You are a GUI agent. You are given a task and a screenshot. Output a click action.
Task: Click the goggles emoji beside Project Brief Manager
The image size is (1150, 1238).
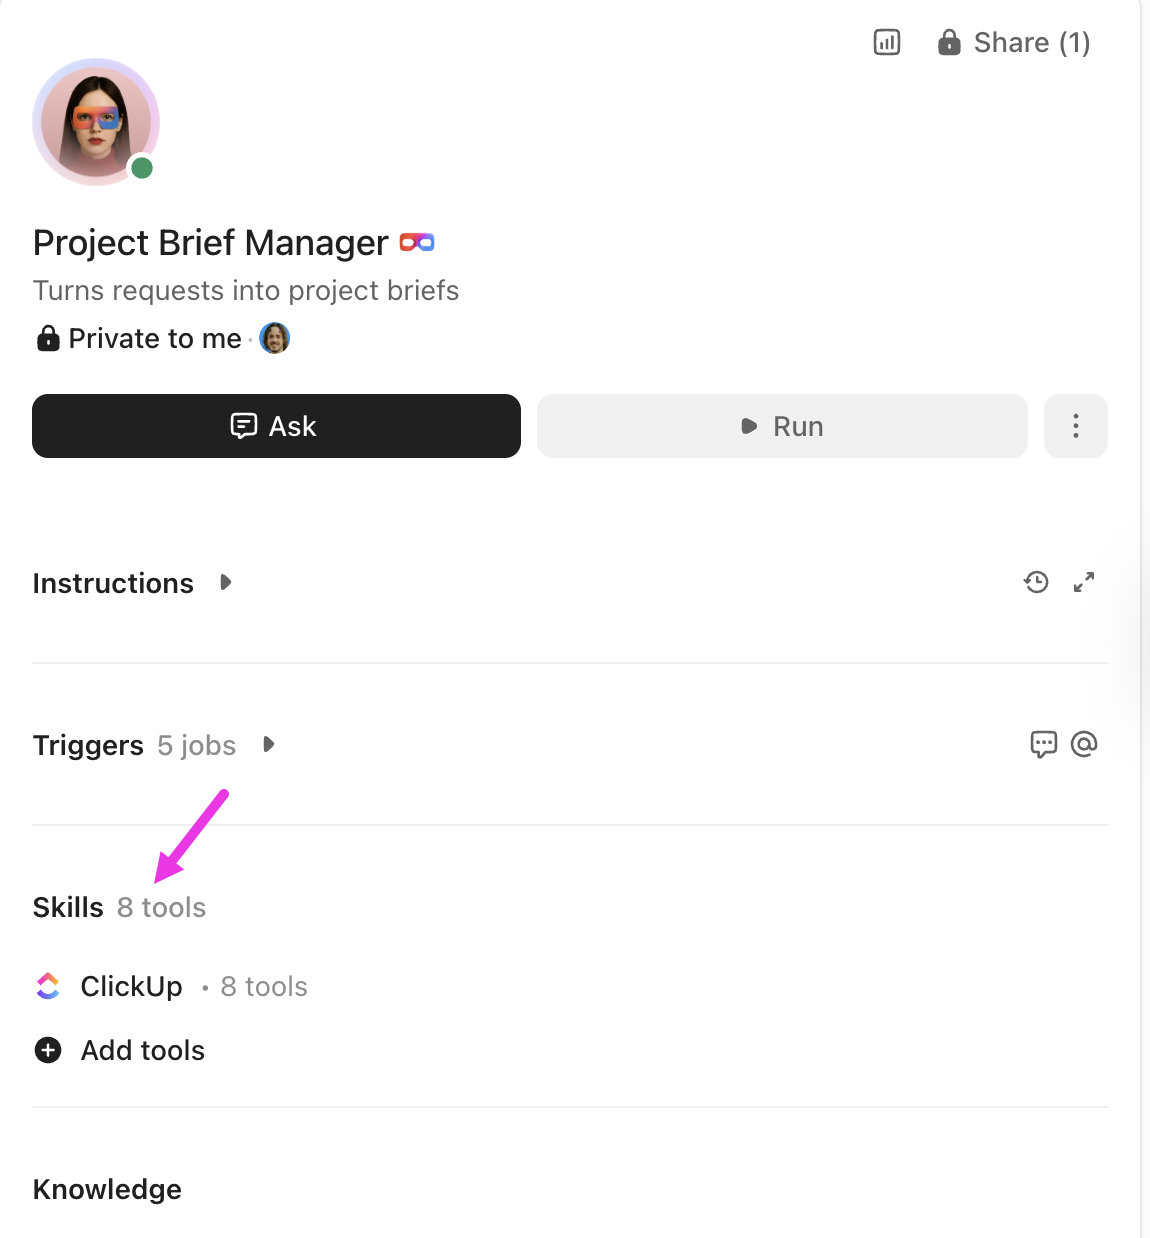(x=417, y=242)
